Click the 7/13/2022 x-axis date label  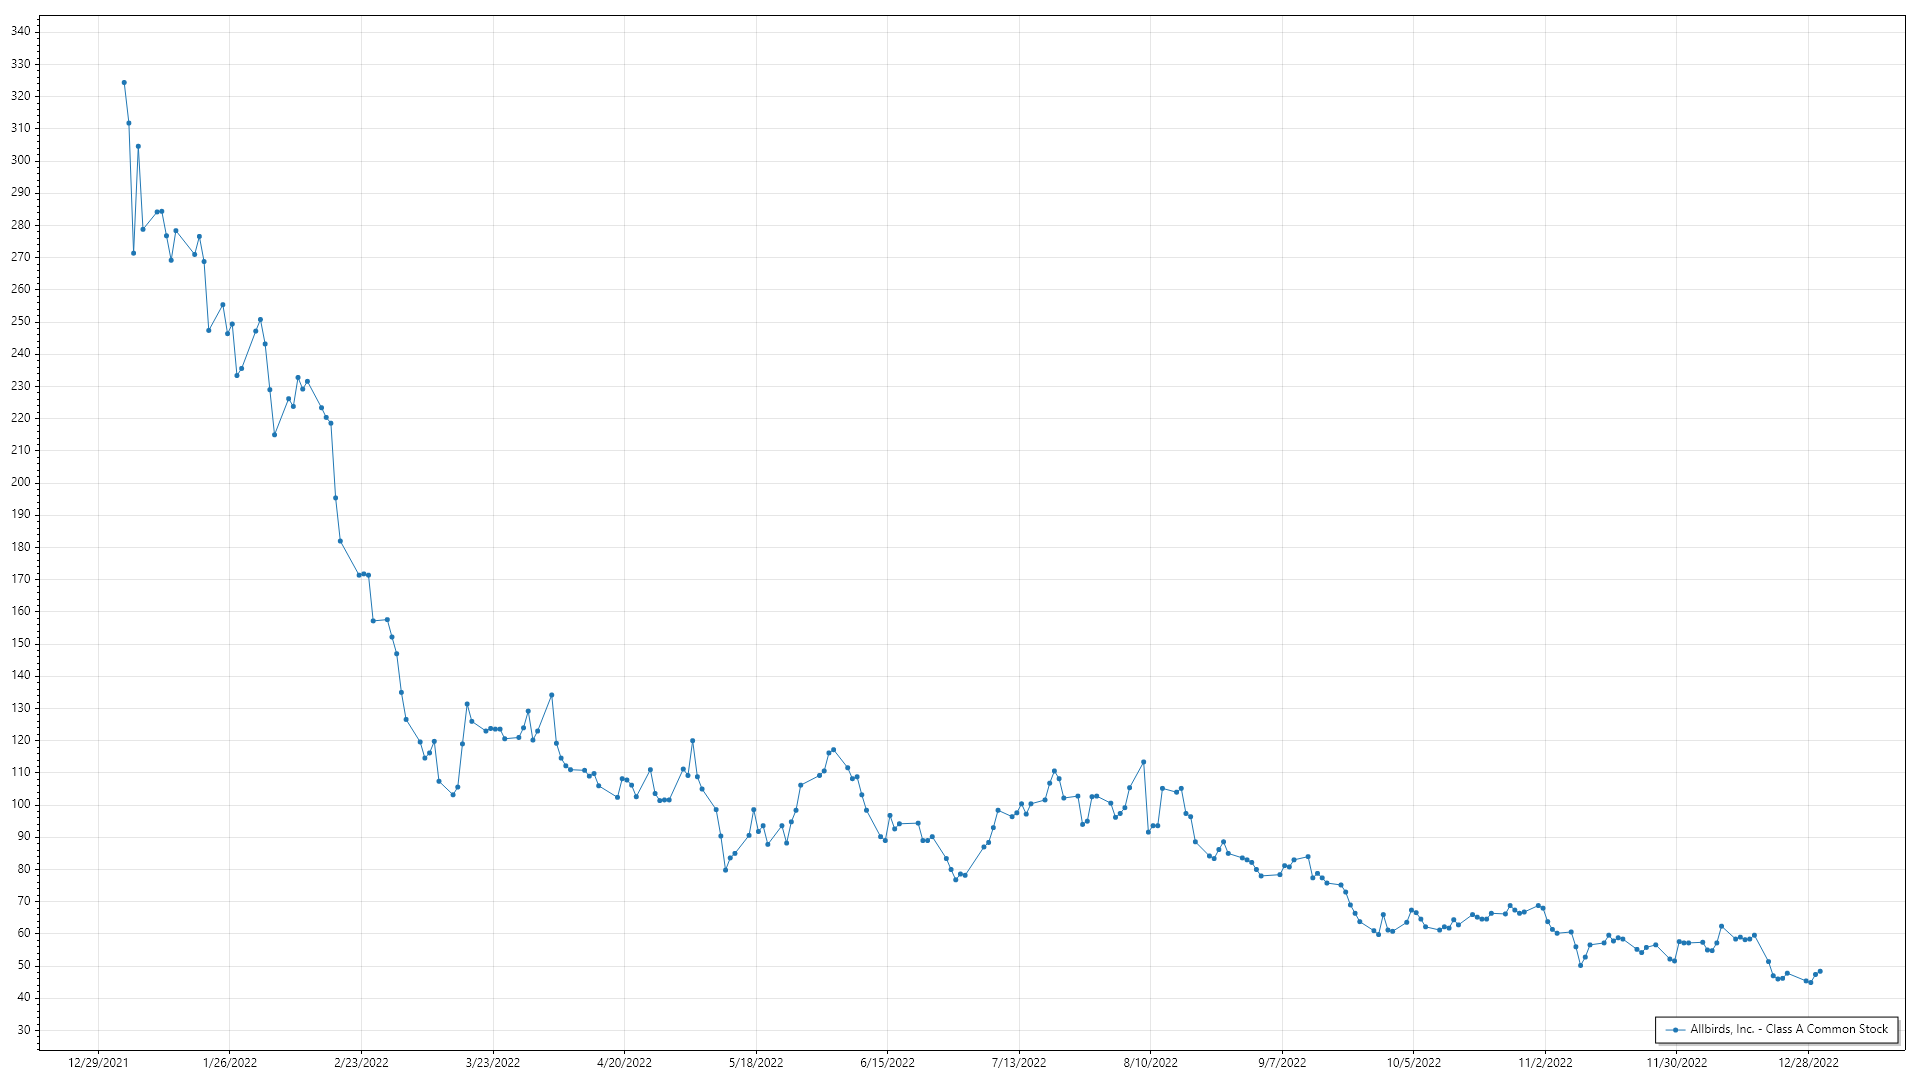coord(1019,1062)
